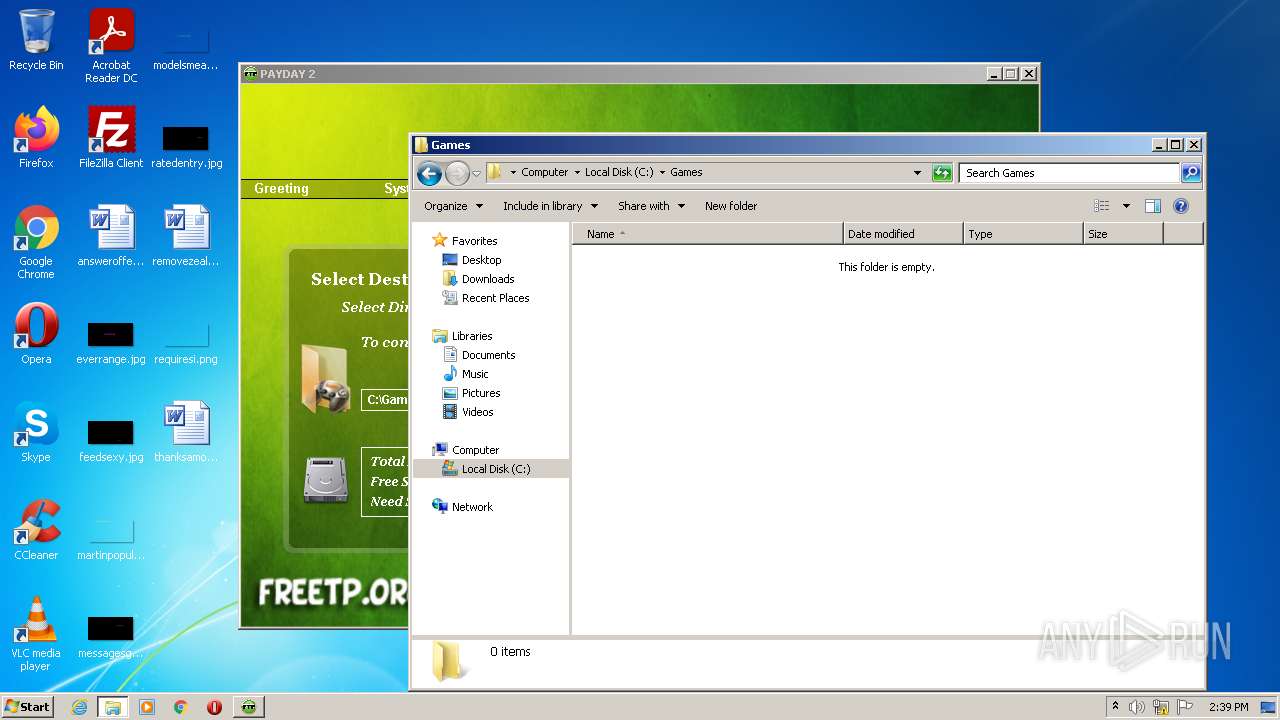Image resolution: width=1280 pixels, height=720 pixels.
Task: Open the Opera desktop shortcut
Action: [36, 334]
